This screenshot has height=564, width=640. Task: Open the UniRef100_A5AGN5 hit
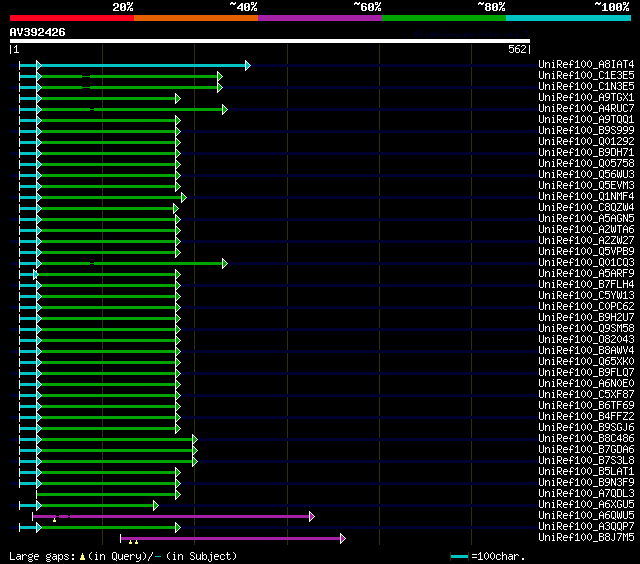(x=586, y=219)
